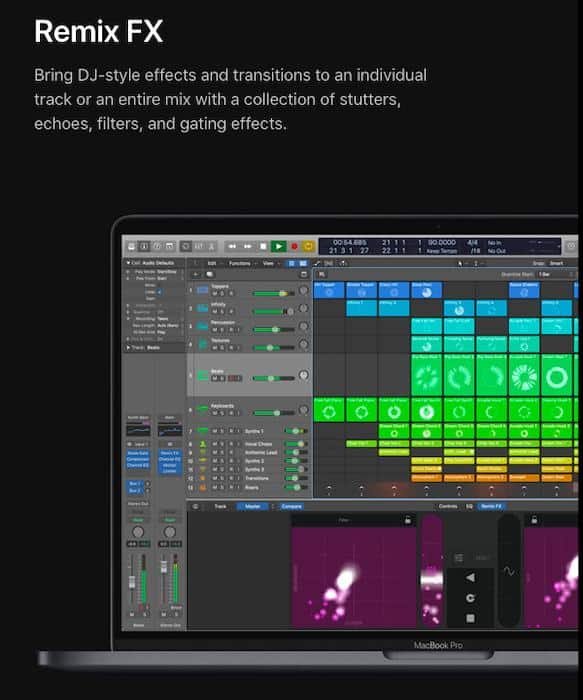Select the Percussion track icon

tap(203, 326)
